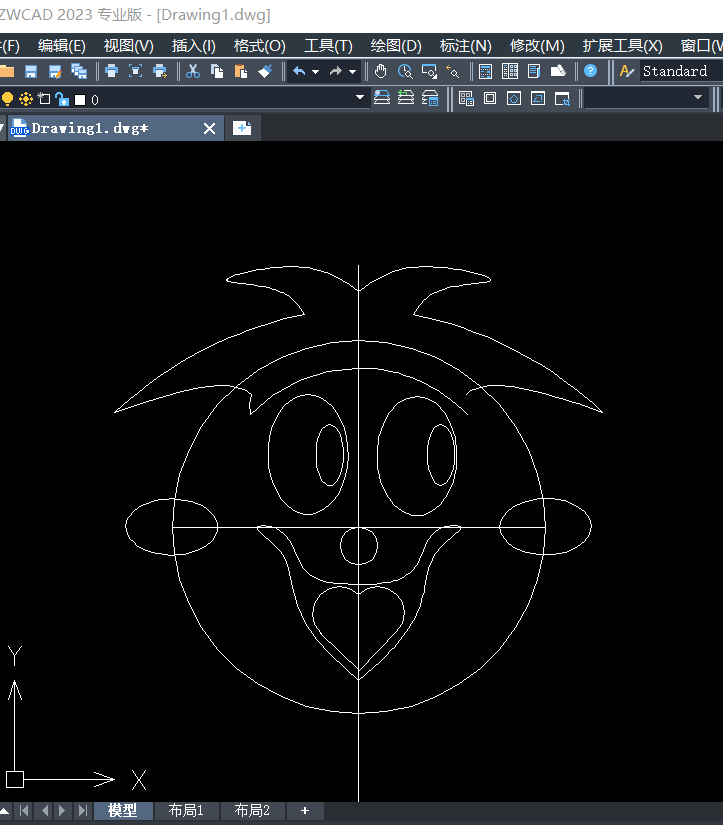Open the 修改(M) menu
Image resolution: width=723 pixels, height=825 pixels.
point(537,46)
